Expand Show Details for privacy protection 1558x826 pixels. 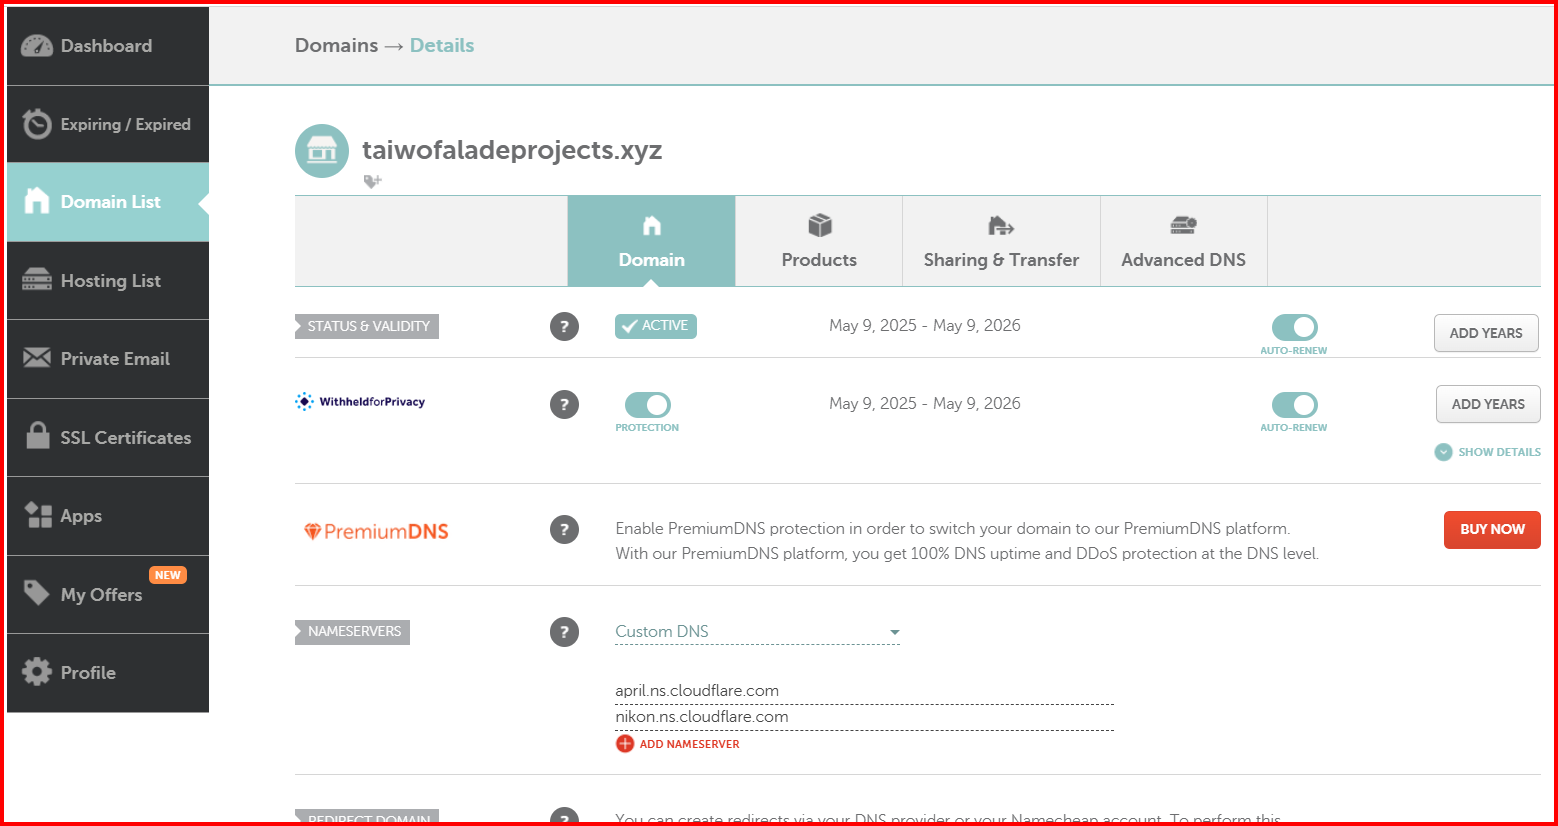click(x=1487, y=452)
